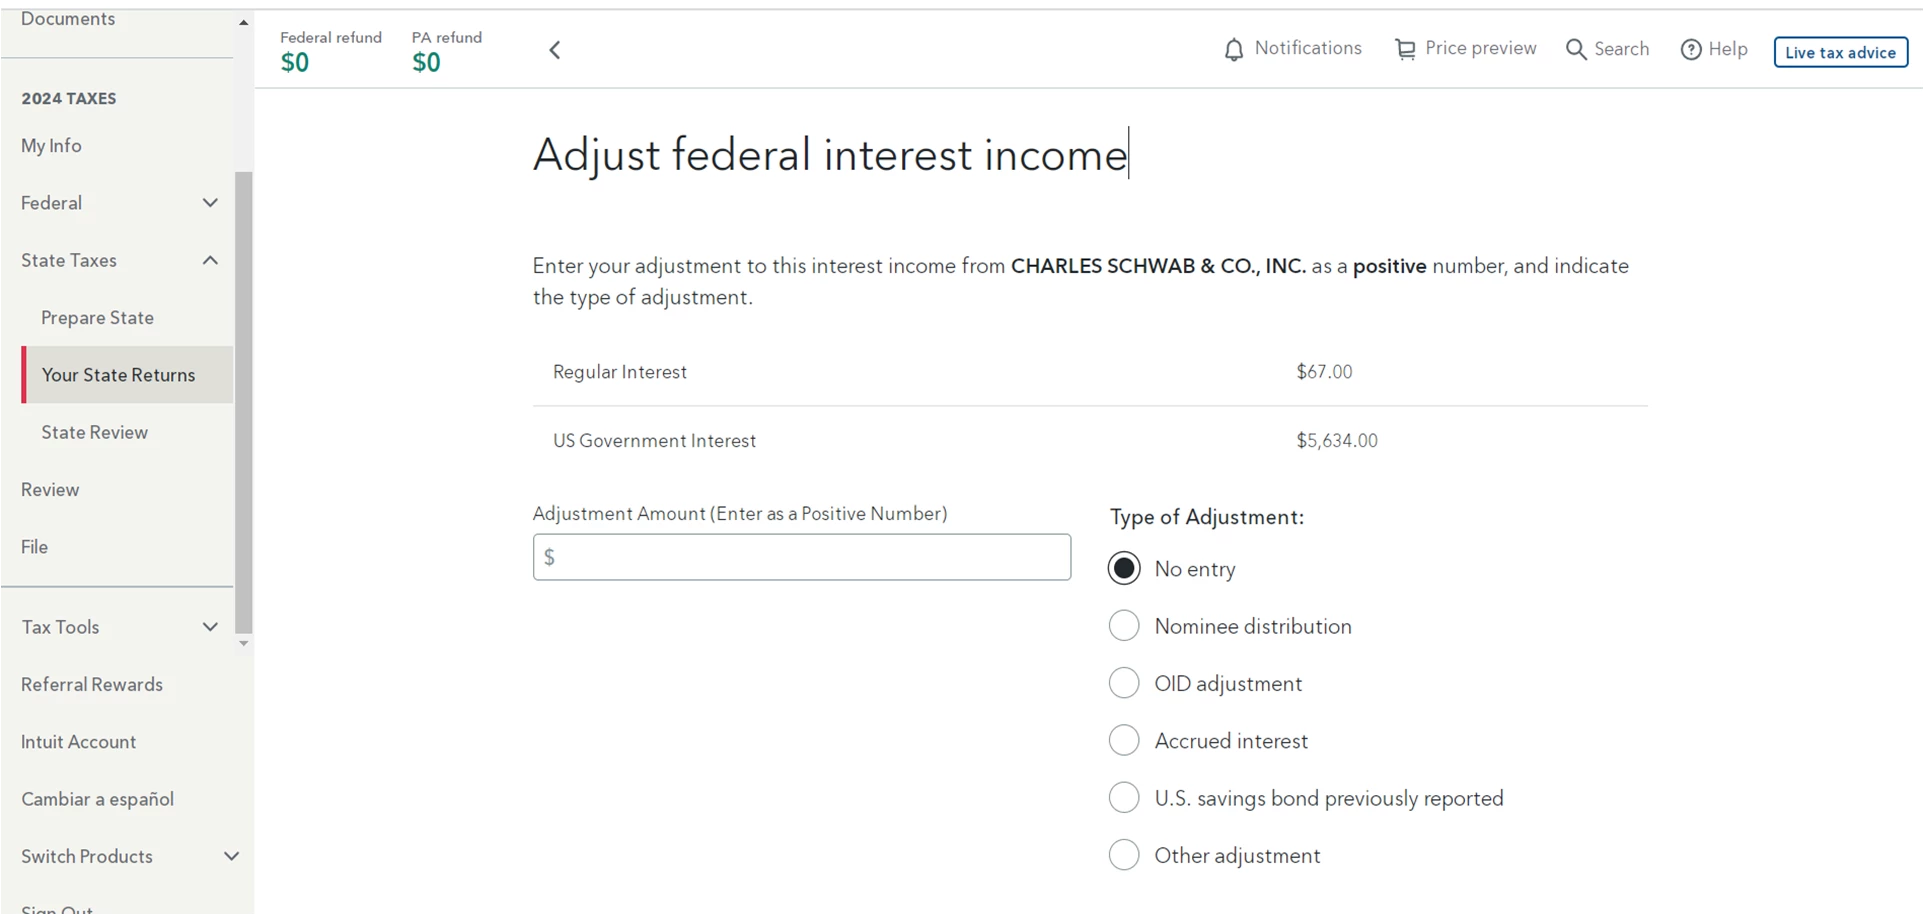Expand Switch Products dropdown
The image size is (1924, 915).
coord(231,856)
